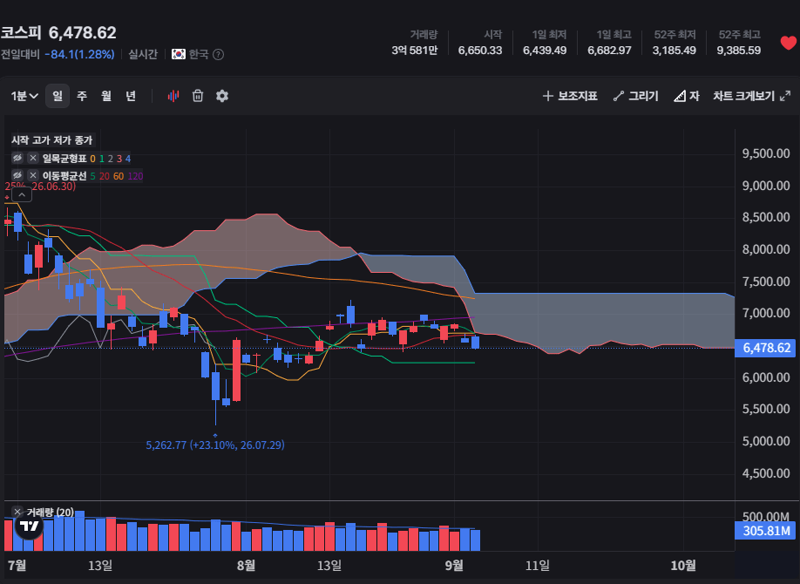This screenshot has width=800, height=584.
Task: Click the 7,000.00 price axis label
Action: [x=766, y=313]
